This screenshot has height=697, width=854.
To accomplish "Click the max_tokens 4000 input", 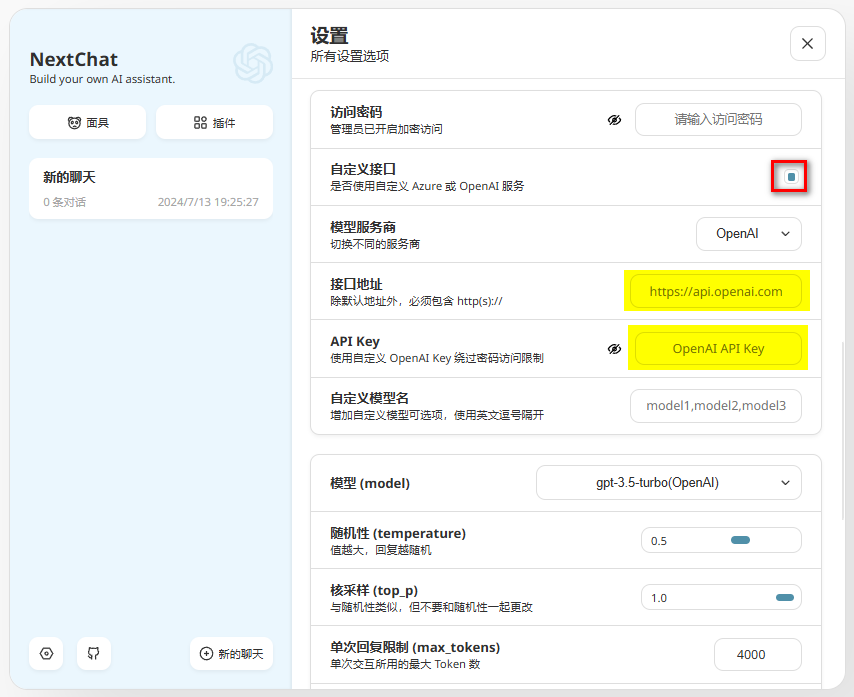I will [x=758, y=655].
